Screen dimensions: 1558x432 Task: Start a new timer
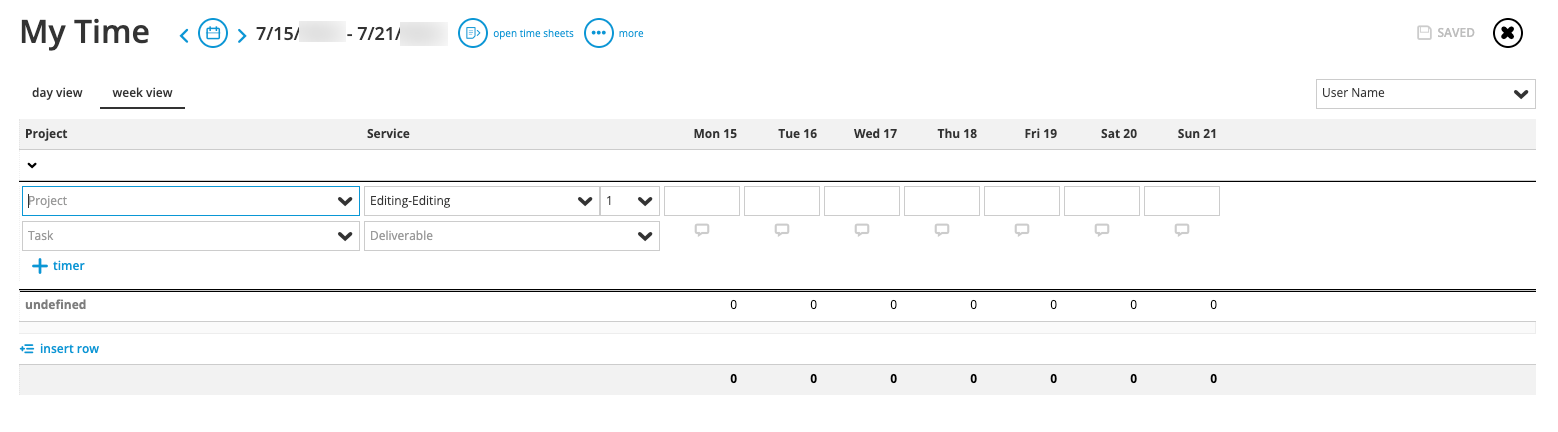[x=58, y=266]
